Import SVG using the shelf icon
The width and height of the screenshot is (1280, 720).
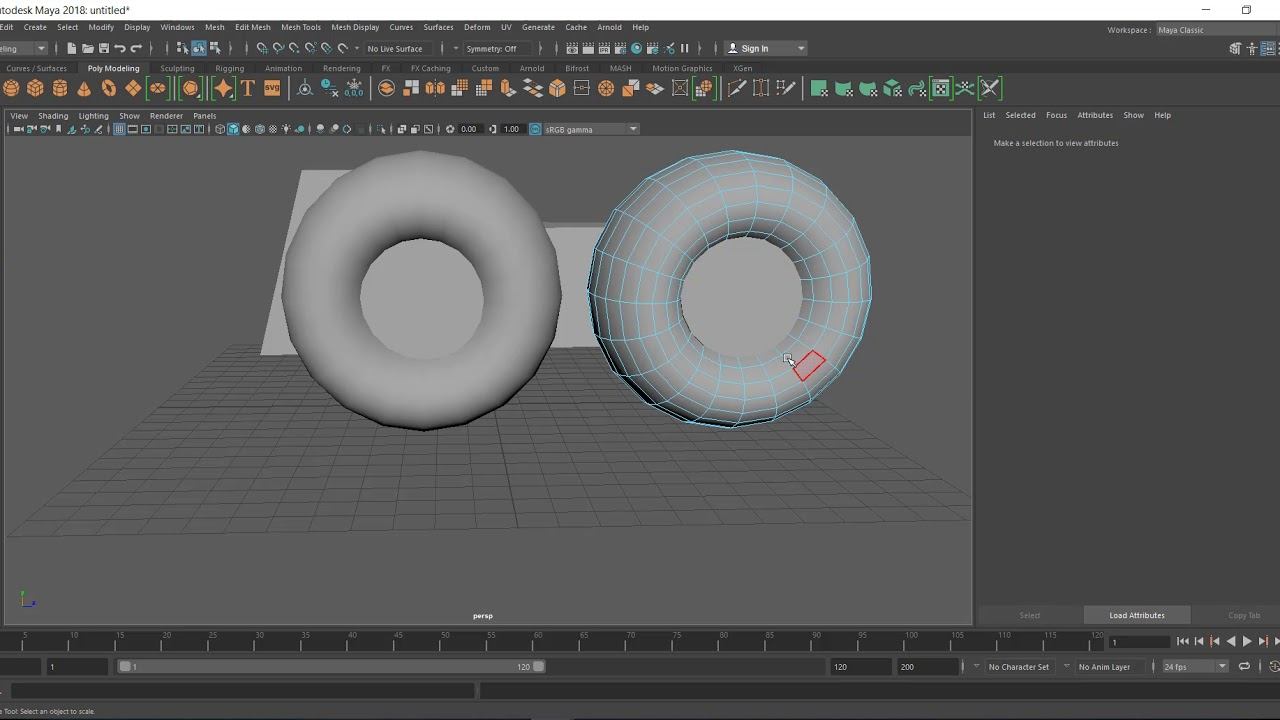tap(272, 88)
